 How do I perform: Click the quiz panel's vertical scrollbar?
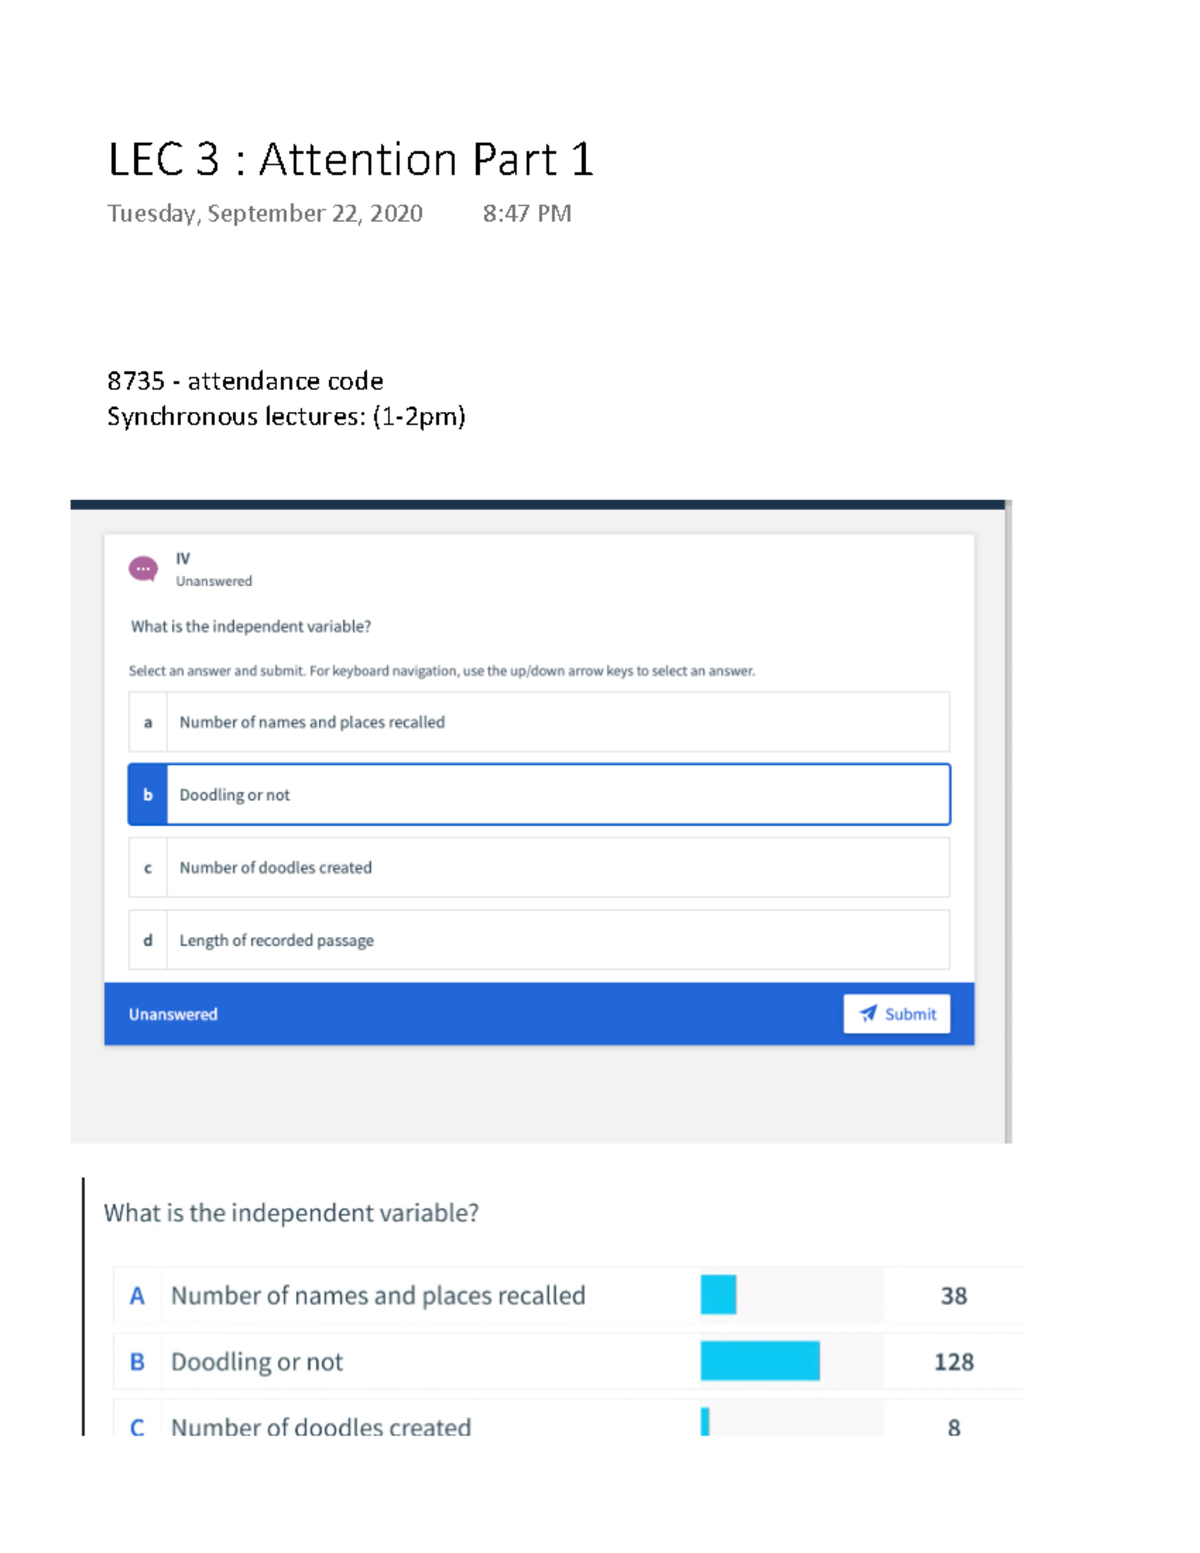pos(1008,820)
